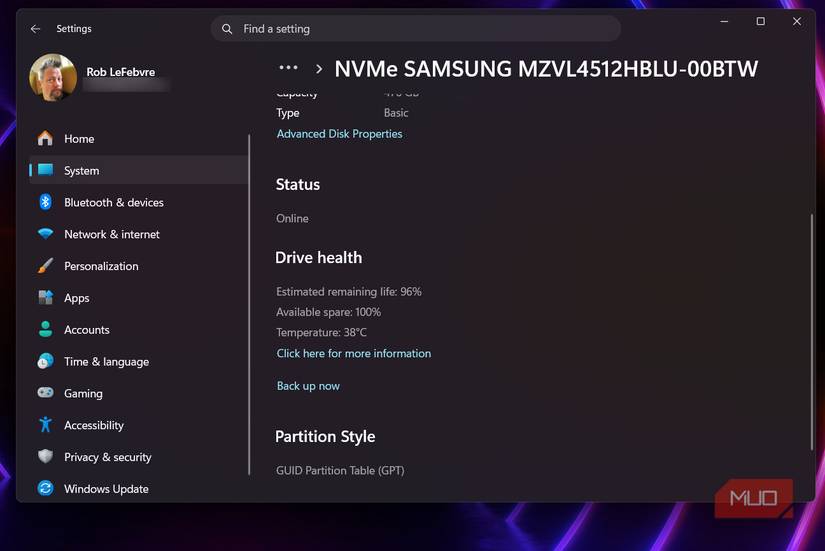Screen dimensions: 825x551
Task: Click the Bluetooth icon in sidebar
Action: (x=45, y=202)
